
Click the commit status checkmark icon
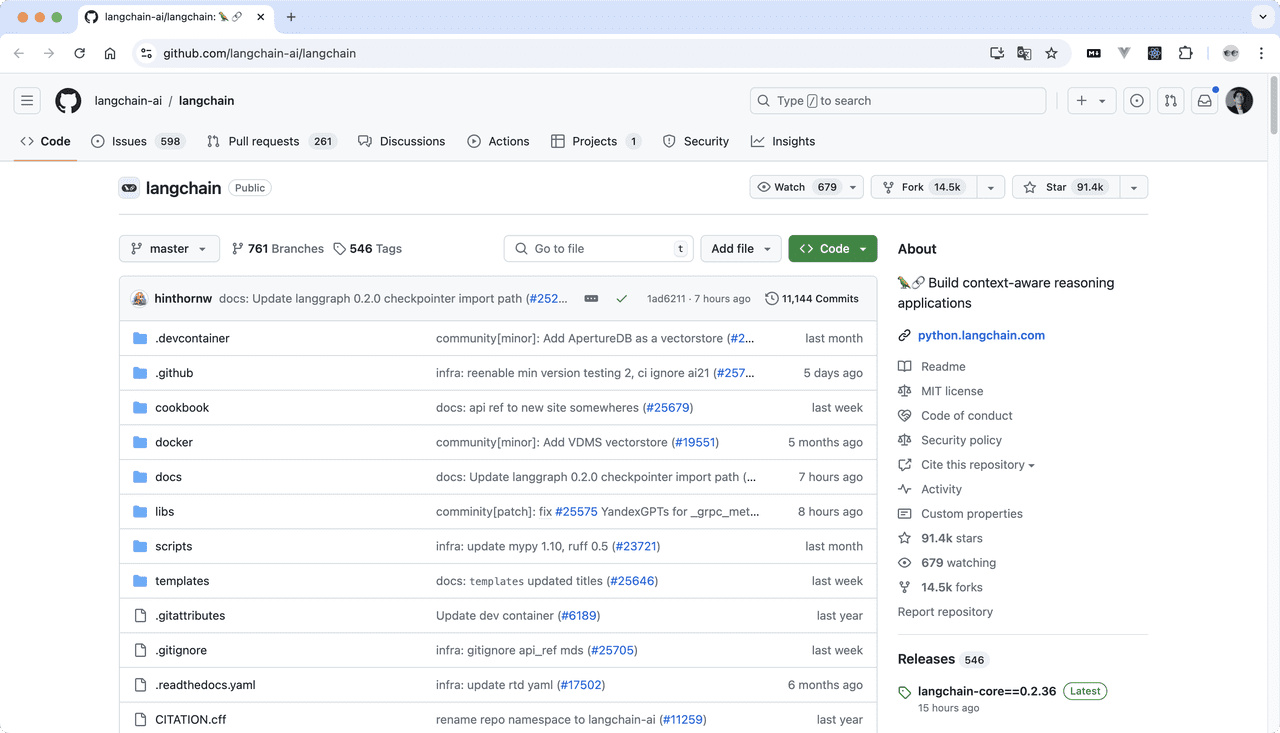pos(622,298)
